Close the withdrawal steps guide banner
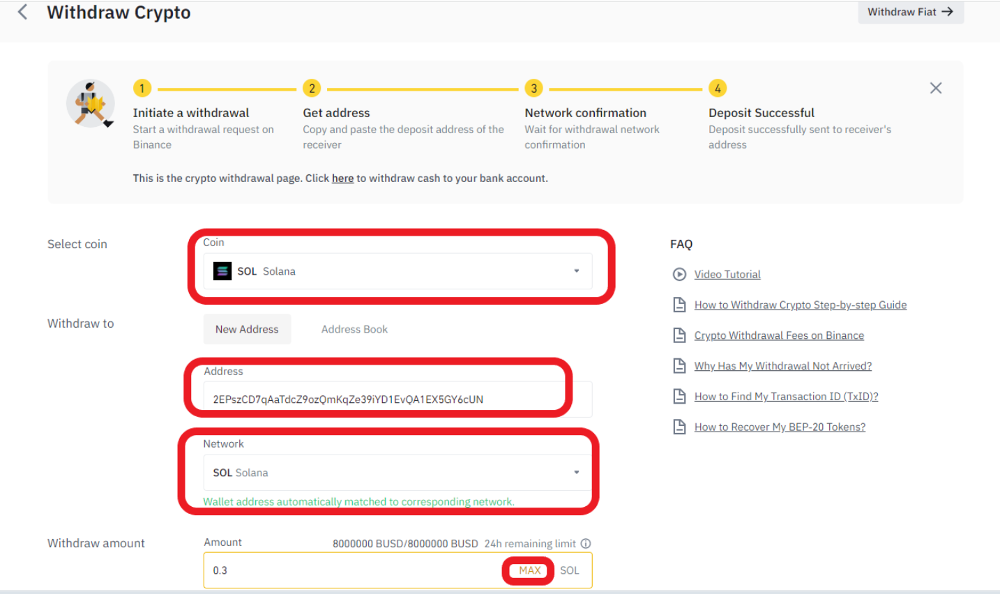The height and width of the screenshot is (594, 1000). pyautogui.click(x=936, y=88)
